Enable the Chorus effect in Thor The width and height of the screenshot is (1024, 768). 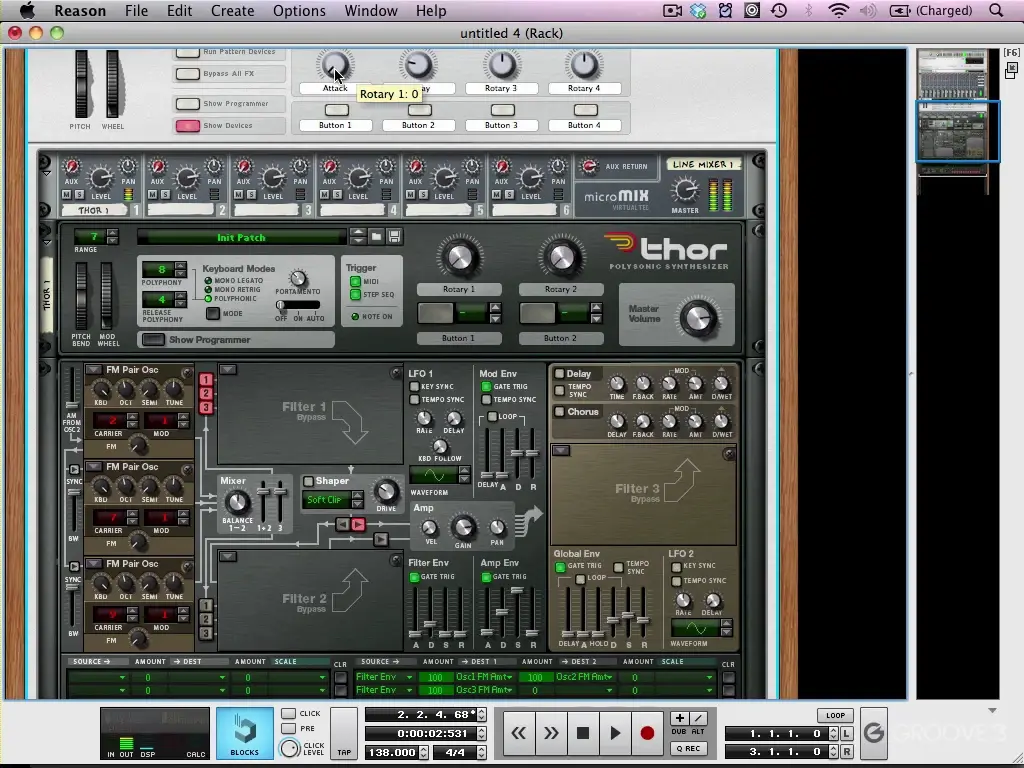click(559, 411)
